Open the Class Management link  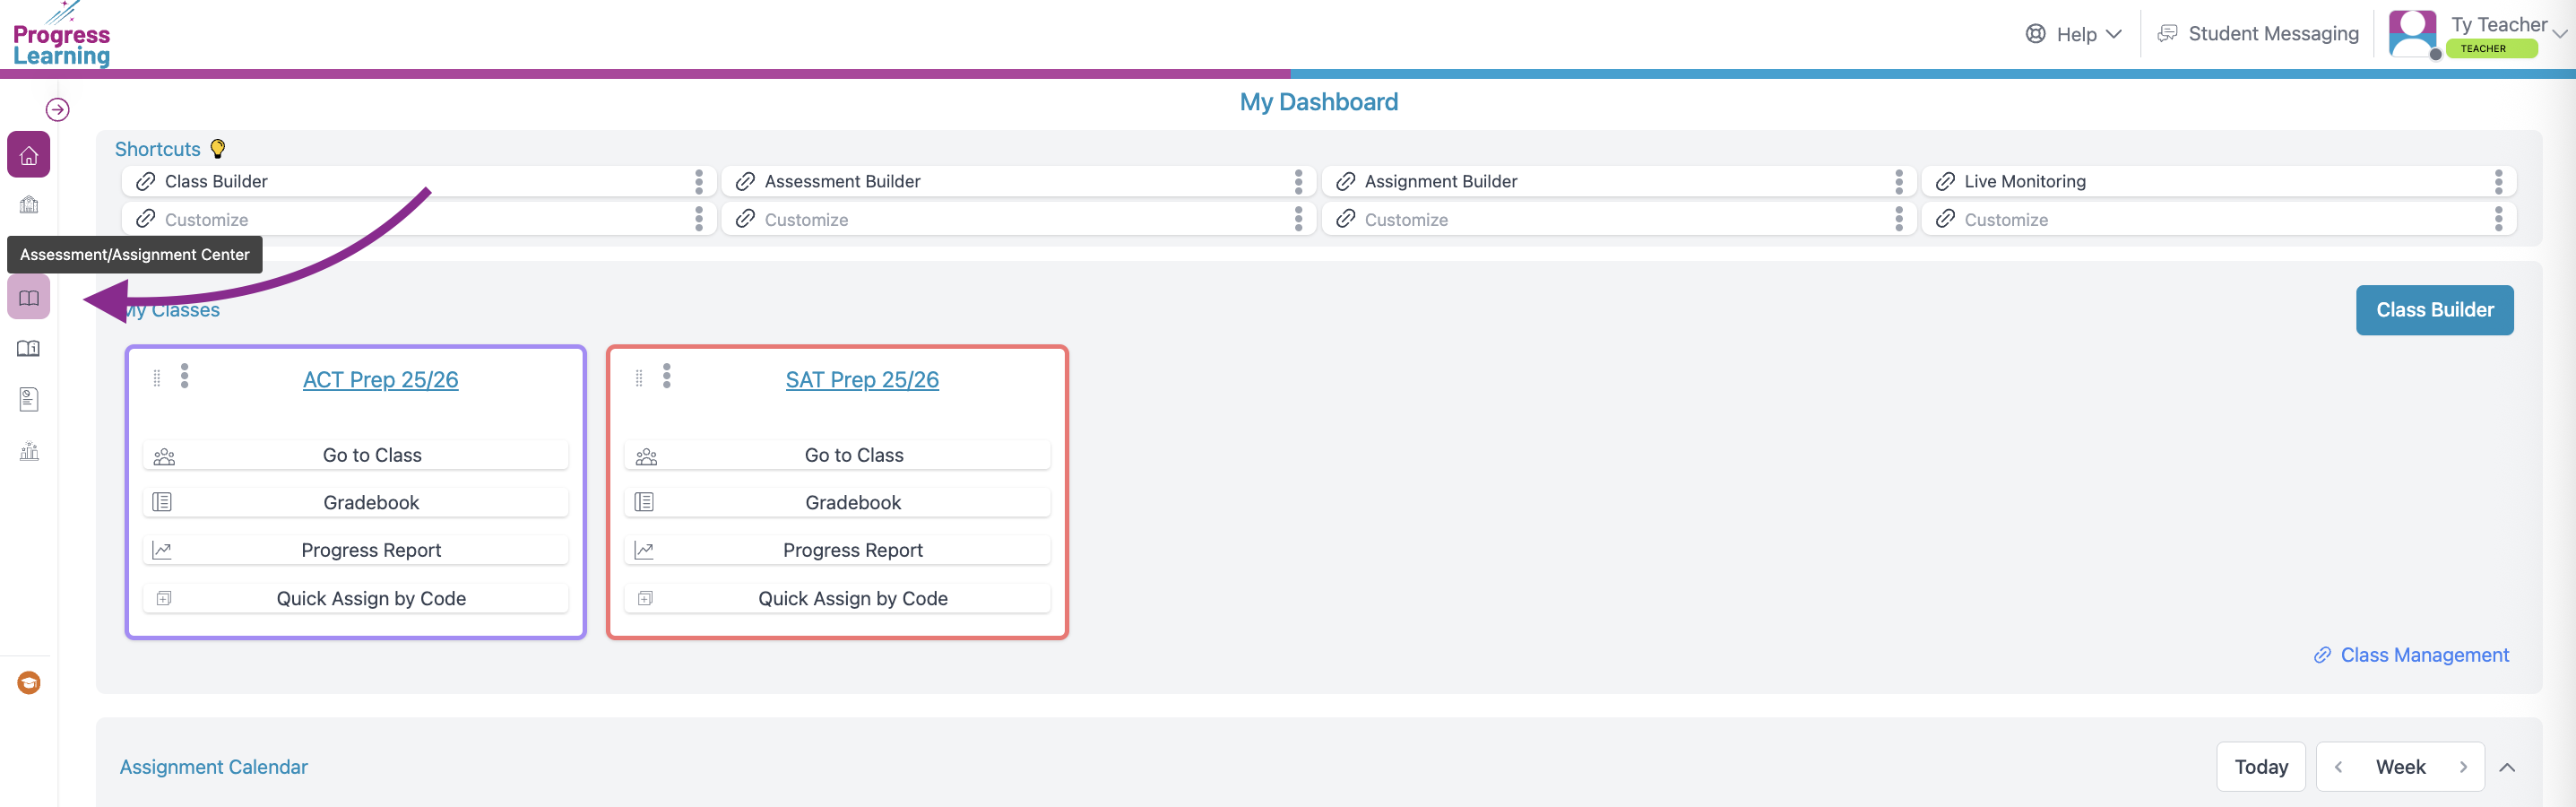2411,655
